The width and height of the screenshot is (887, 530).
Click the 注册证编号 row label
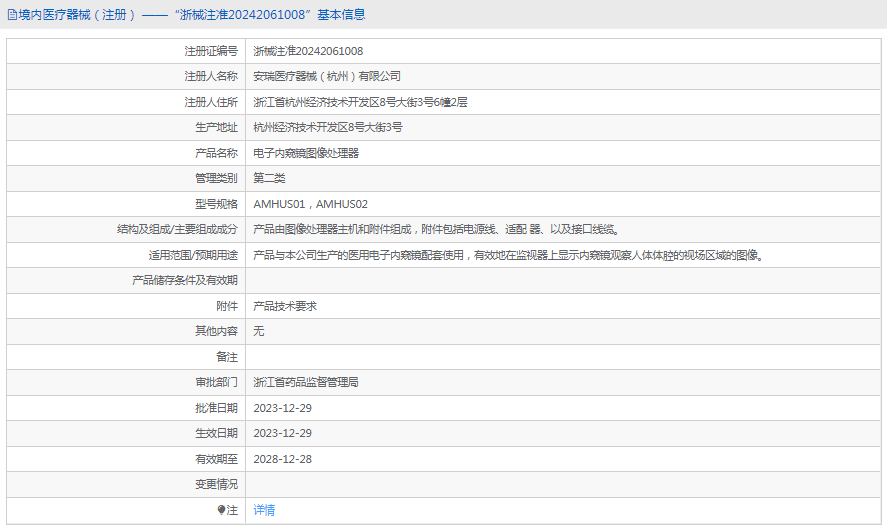pyautogui.click(x=211, y=51)
